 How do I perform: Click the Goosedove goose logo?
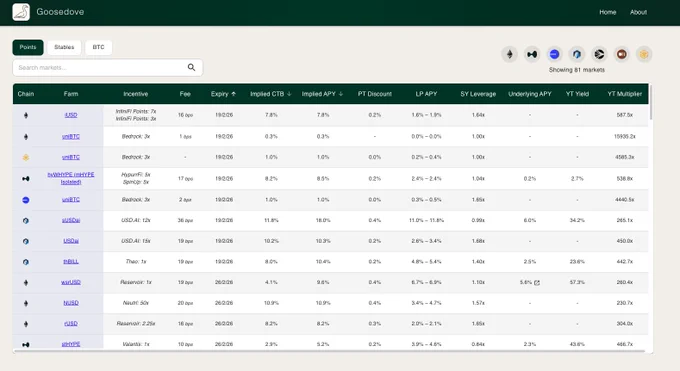tap(21, 12)
